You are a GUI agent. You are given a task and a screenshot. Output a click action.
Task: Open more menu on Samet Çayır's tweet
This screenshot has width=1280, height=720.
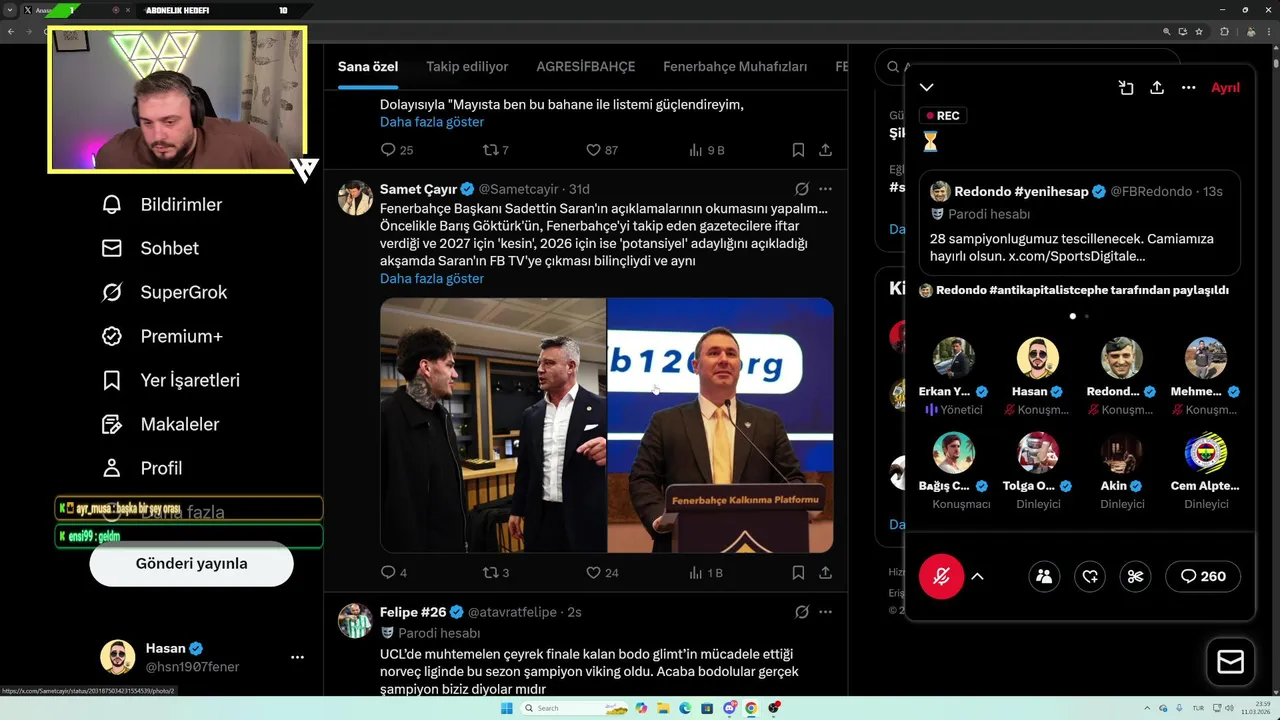pos(825,189)
